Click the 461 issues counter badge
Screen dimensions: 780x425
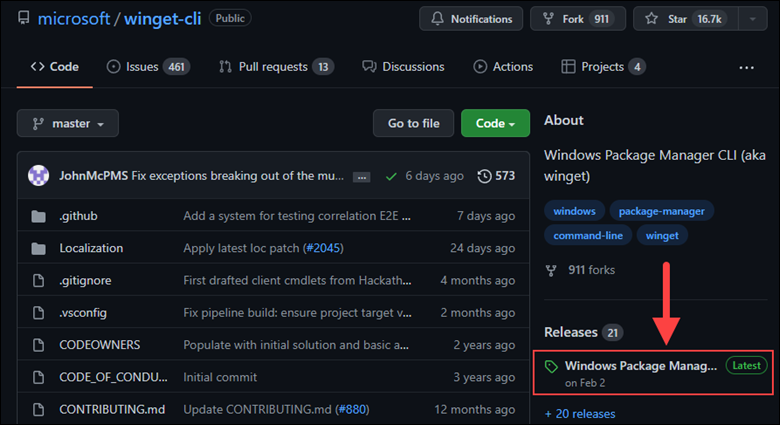pyautogui.click(x=177, y=67)
